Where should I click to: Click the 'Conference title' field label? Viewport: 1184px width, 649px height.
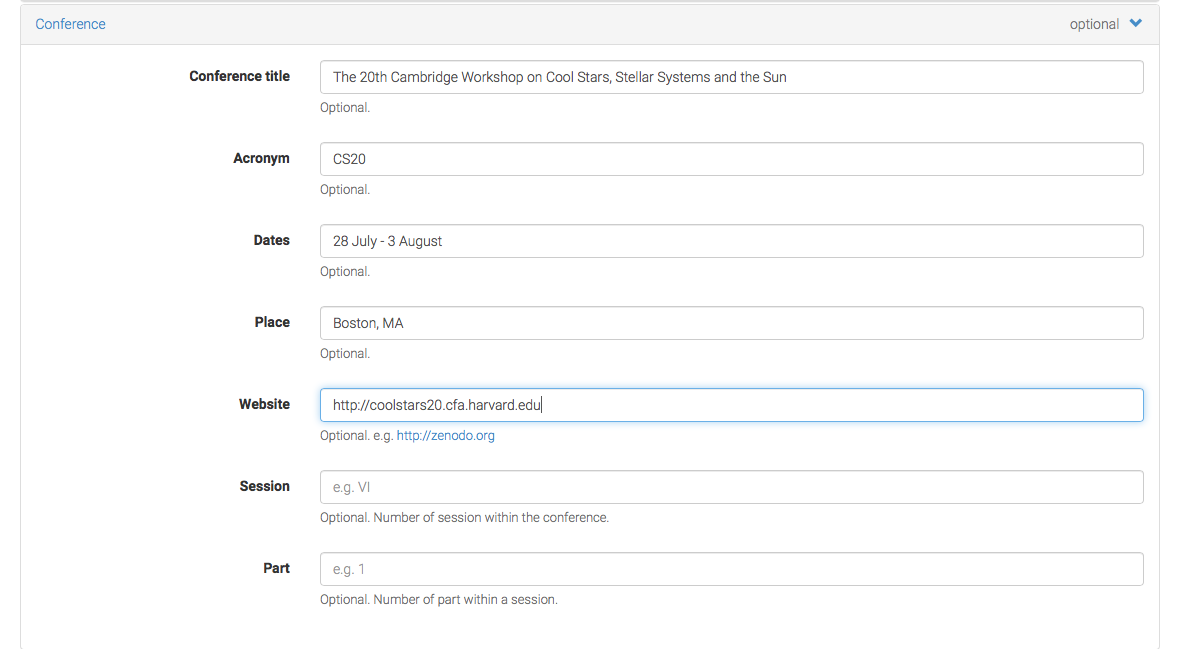tap(239, 76)
